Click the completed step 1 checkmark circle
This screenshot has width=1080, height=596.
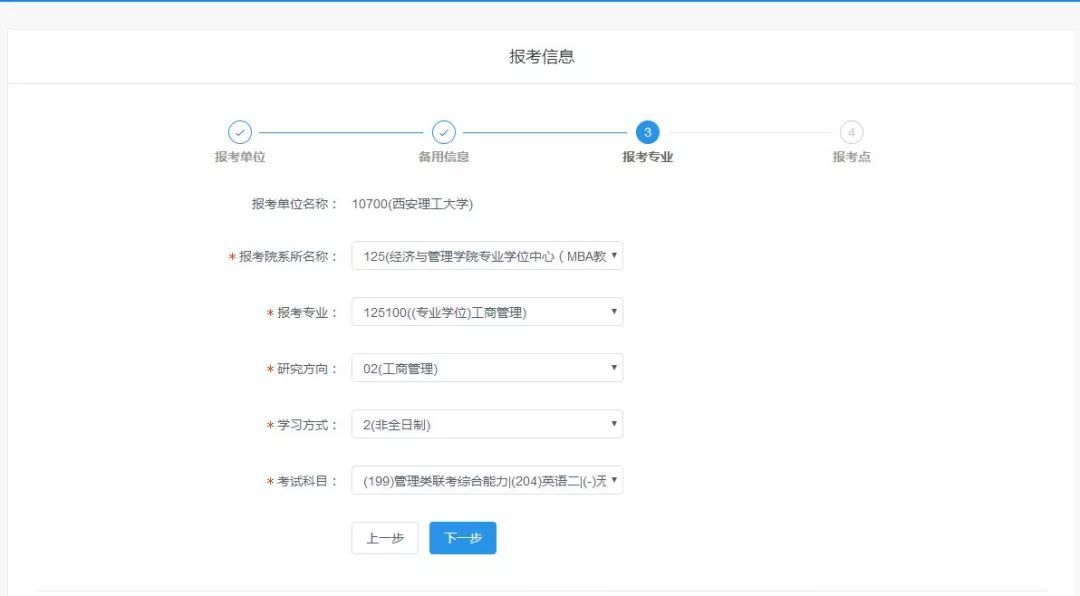click(x=240, y=132)
